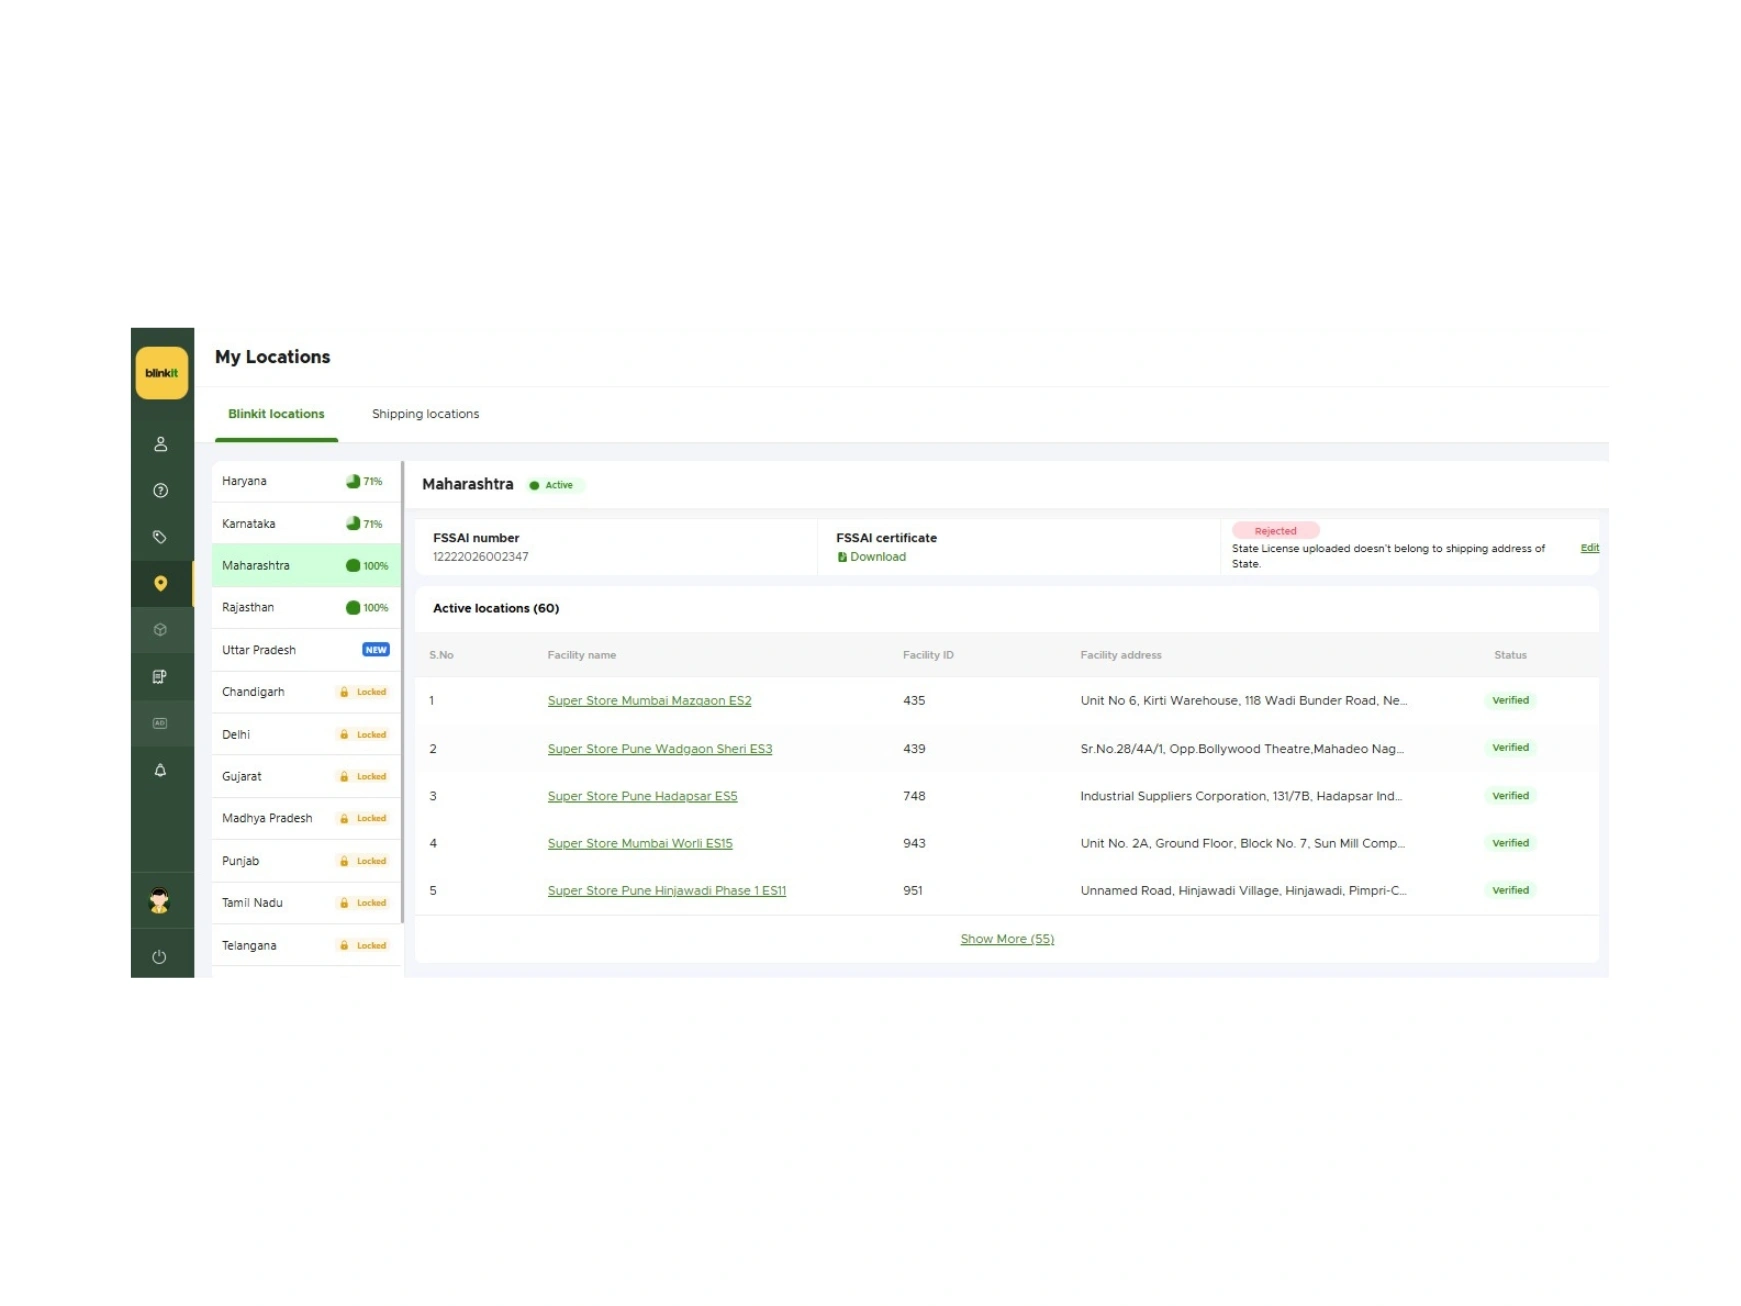The width and height of the screenshot is (1741, 1306).
Task: Click the lock icon next to Delhi
Action: tap(344, 734)
